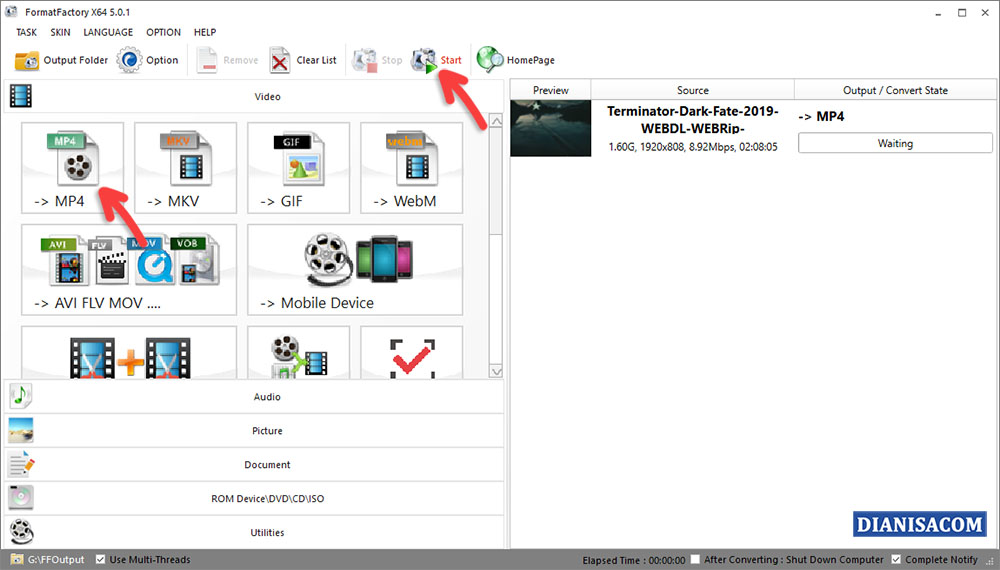Viewport: 1000px width, 570px height.
Task: Enable After Converting Shut Down Computer
Action: tap(695, 560)
